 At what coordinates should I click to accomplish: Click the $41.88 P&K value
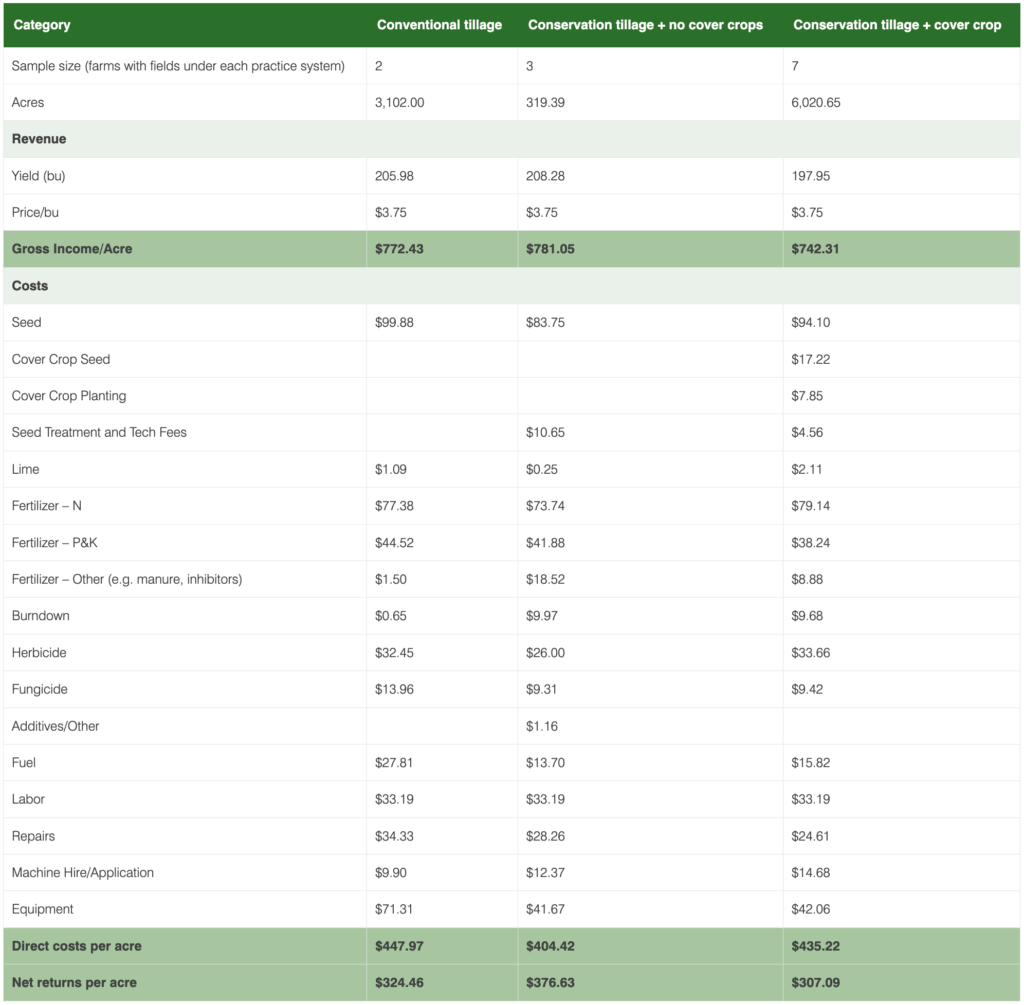[545, 543]
